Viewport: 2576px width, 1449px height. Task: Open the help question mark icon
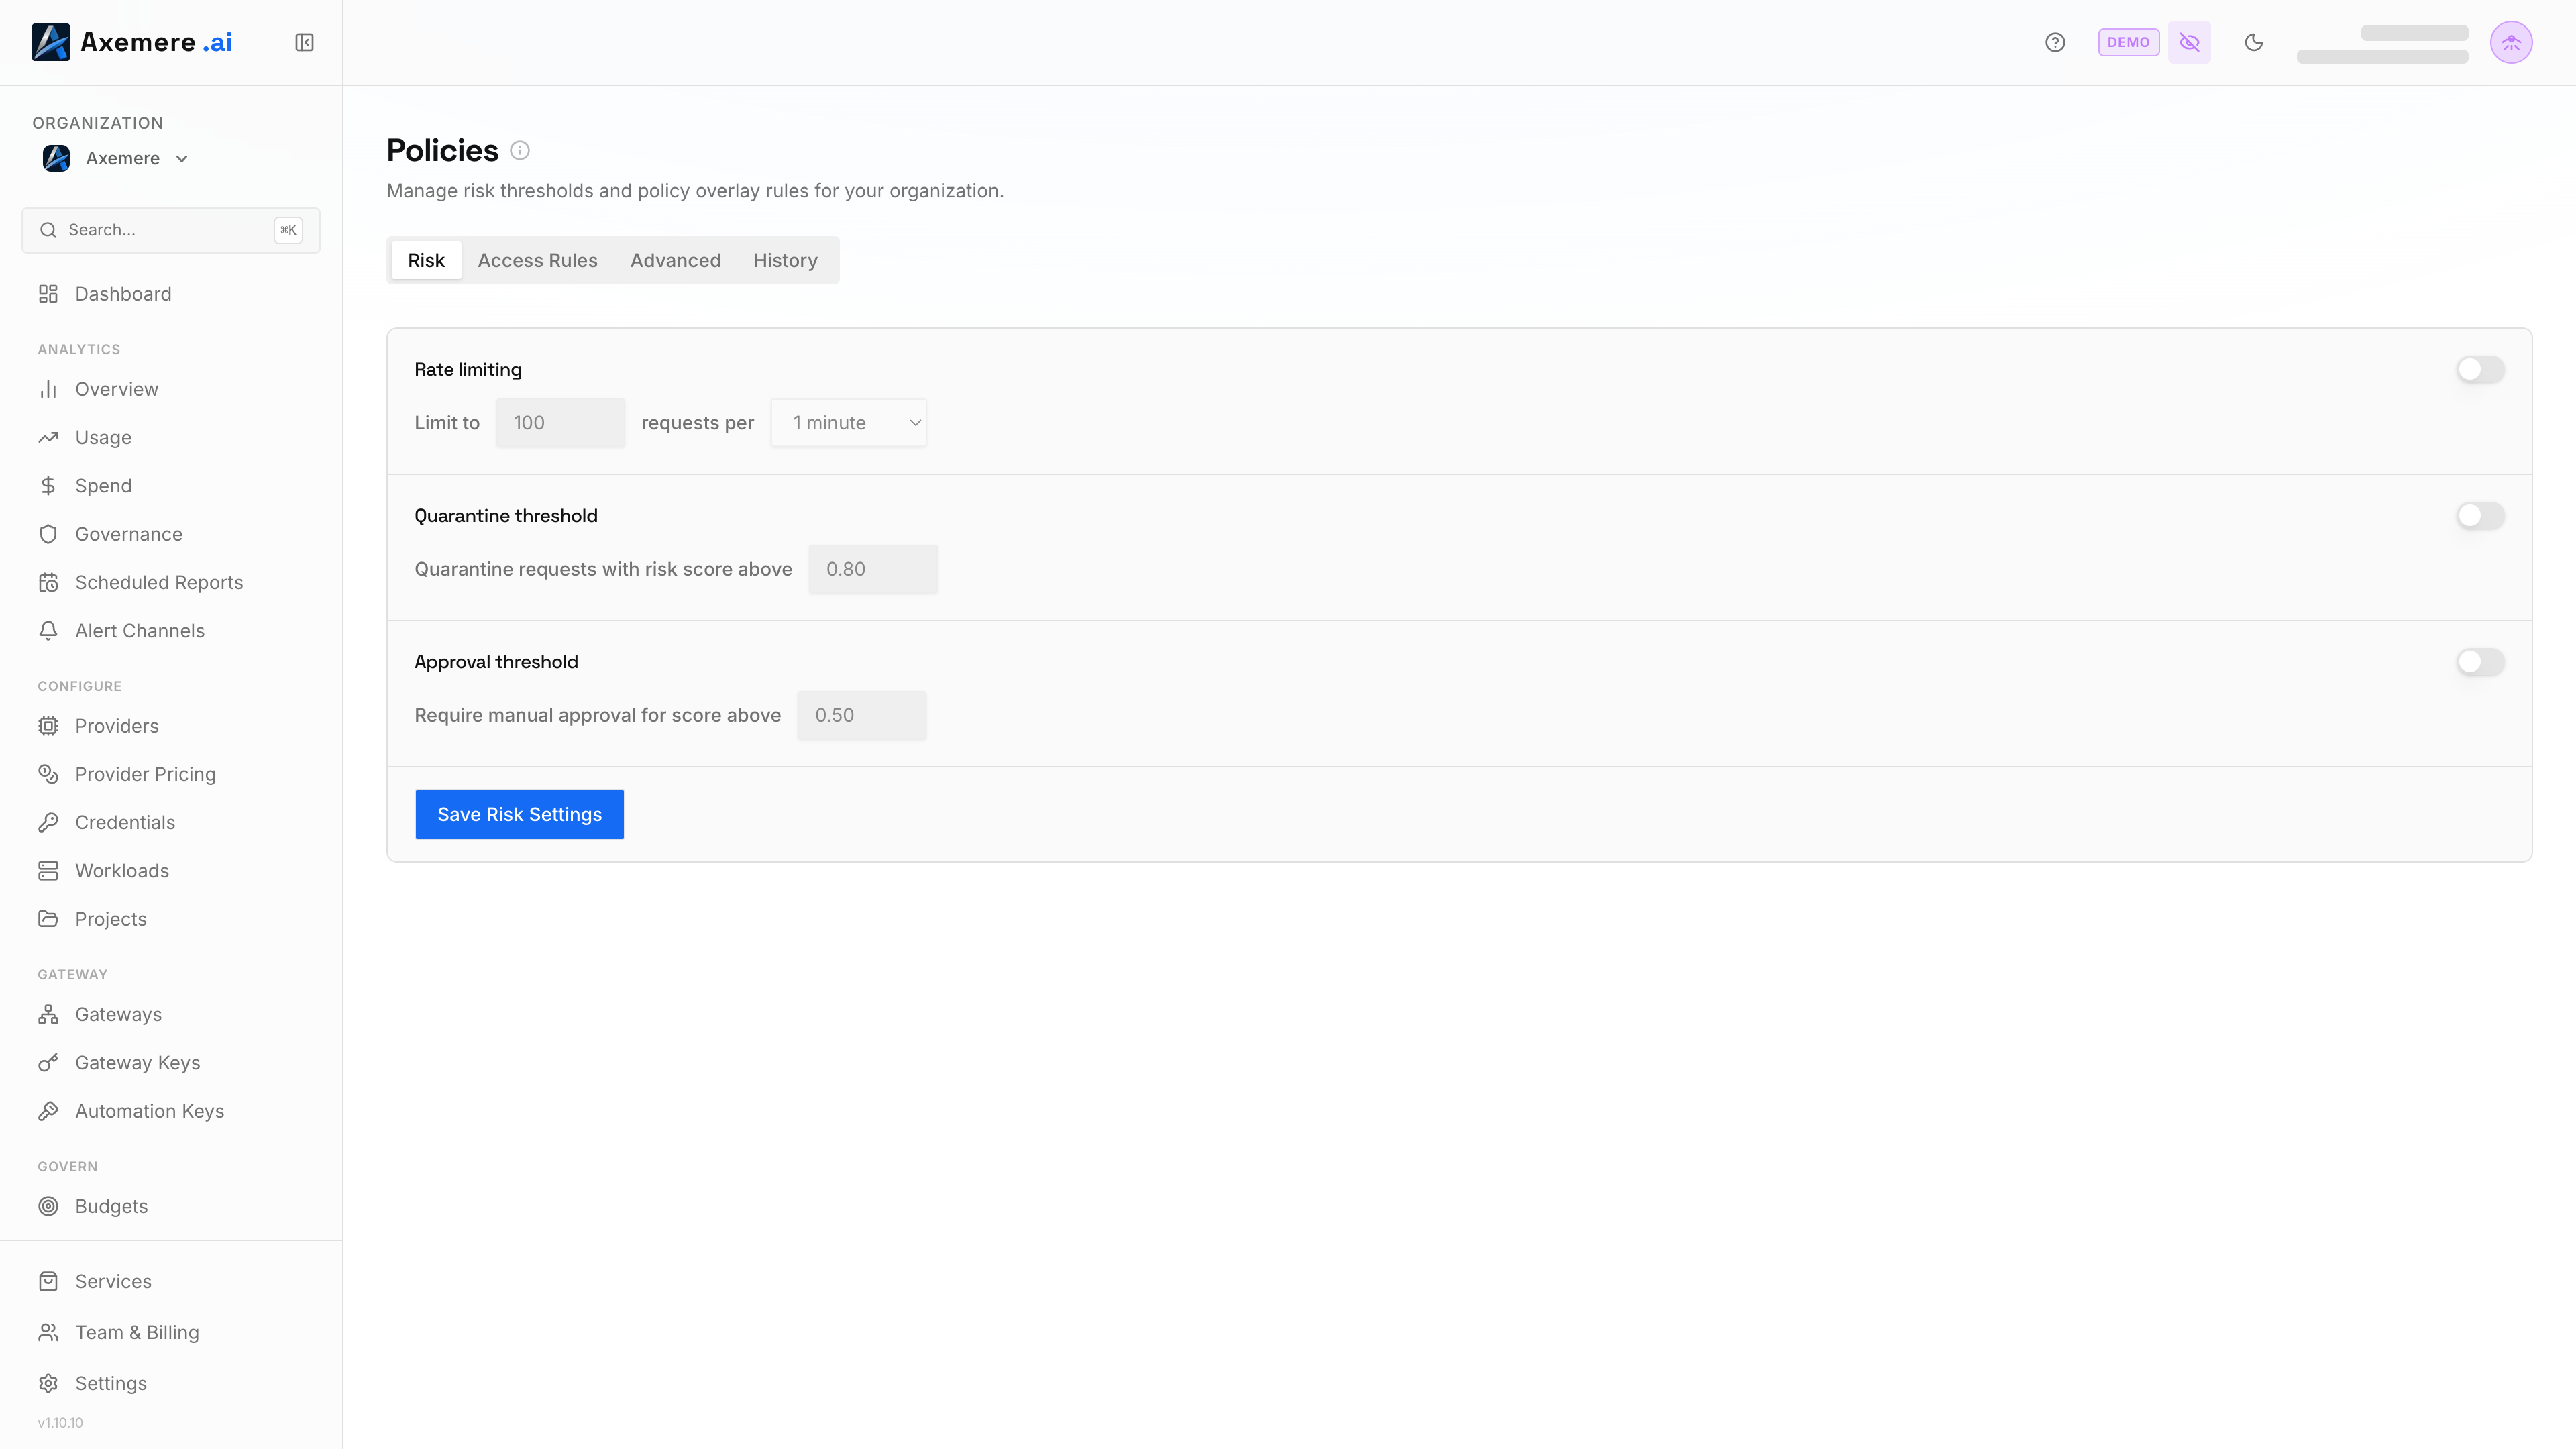click(2055, 42)
